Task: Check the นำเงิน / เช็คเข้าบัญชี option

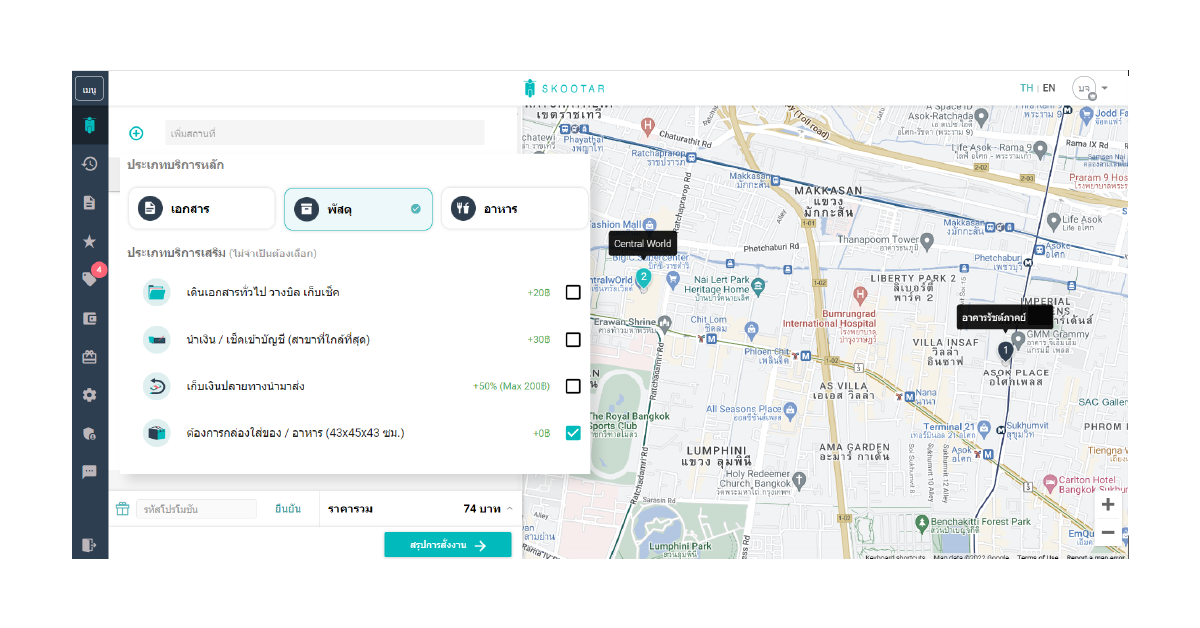Action: (573, 339)
